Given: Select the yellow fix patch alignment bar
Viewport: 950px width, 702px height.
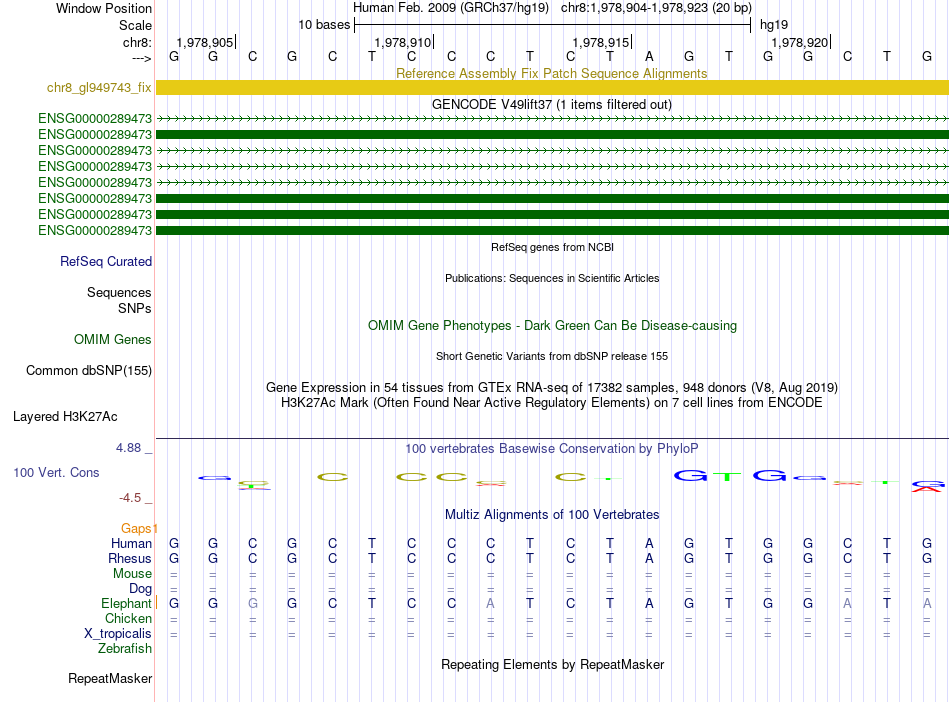Looking at the screenshot, I should tap(553, 88).
